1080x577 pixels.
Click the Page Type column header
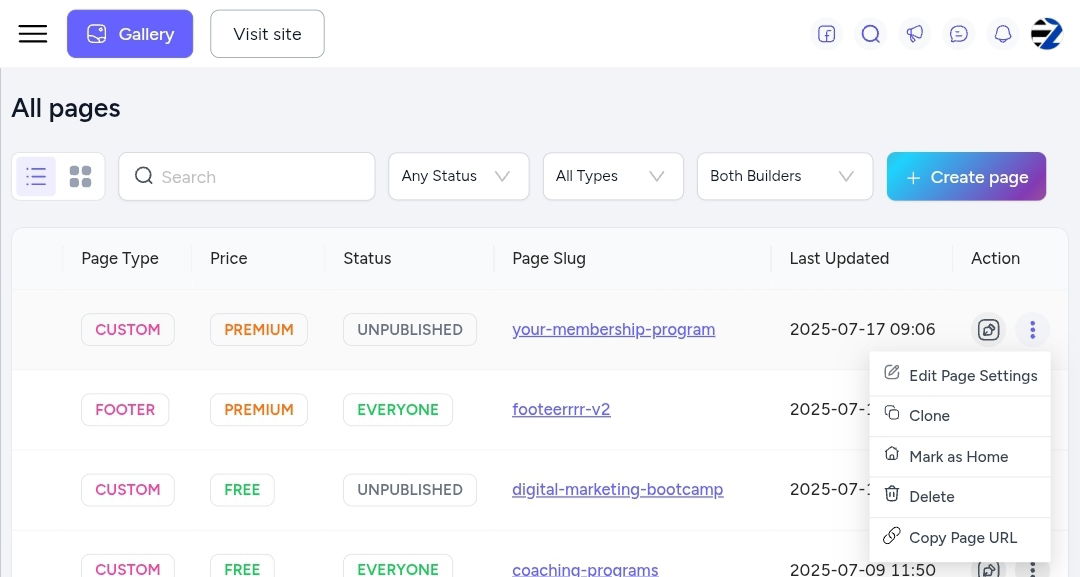(120, 258)
